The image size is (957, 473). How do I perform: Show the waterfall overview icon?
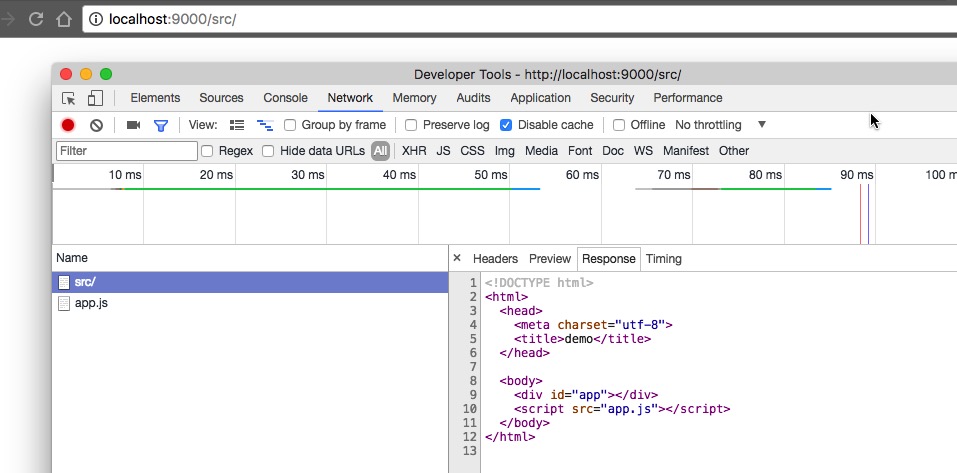pos(265,125)
